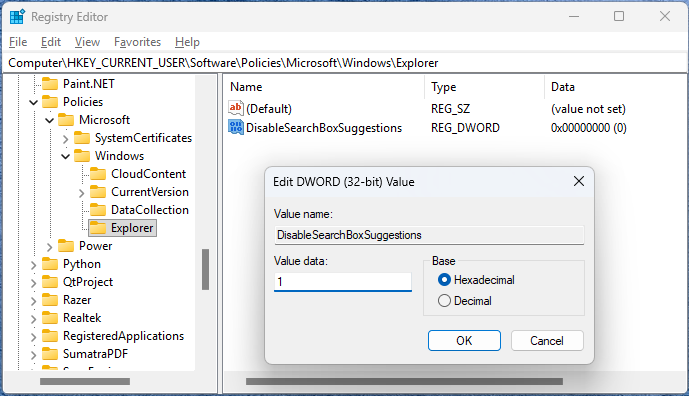The height and width of the screenshot is (396, 689).
Task: Click the REG_SZ type cell
Action: (x=450, y=109)
